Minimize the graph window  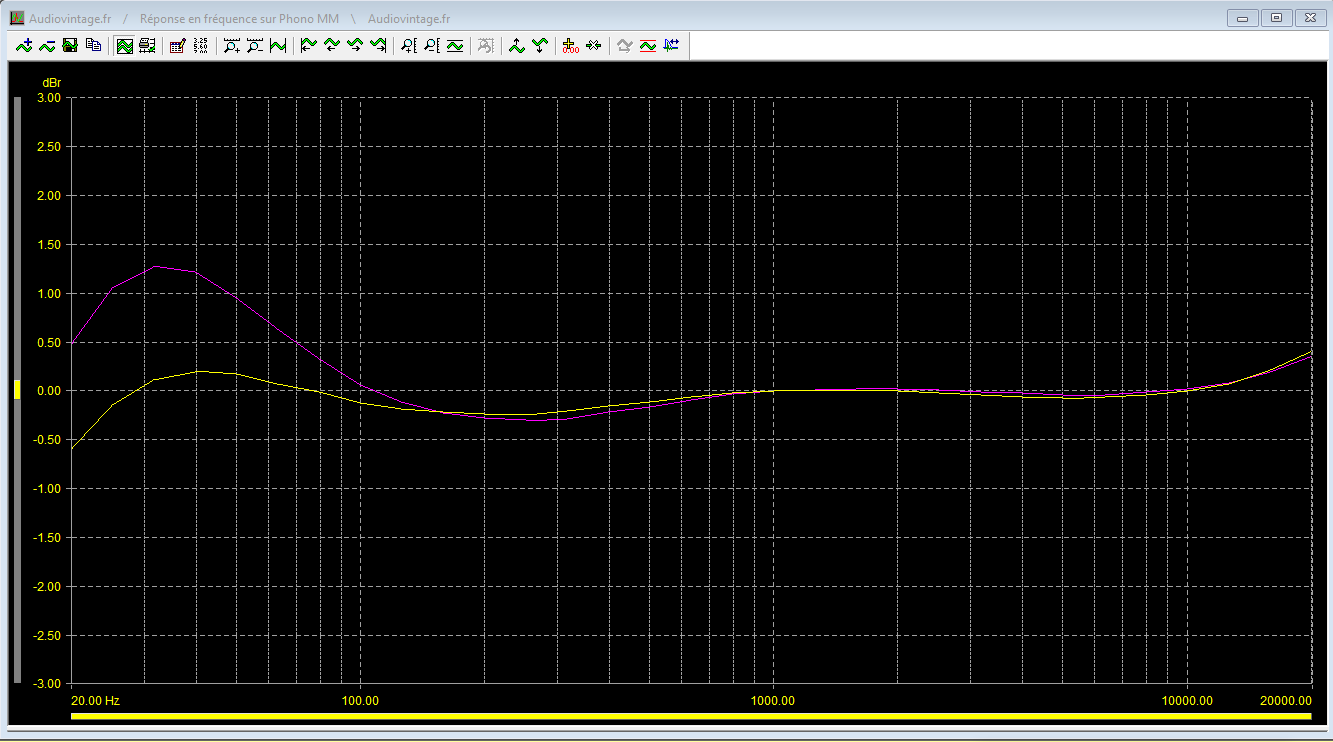[x=1243, y=17]
